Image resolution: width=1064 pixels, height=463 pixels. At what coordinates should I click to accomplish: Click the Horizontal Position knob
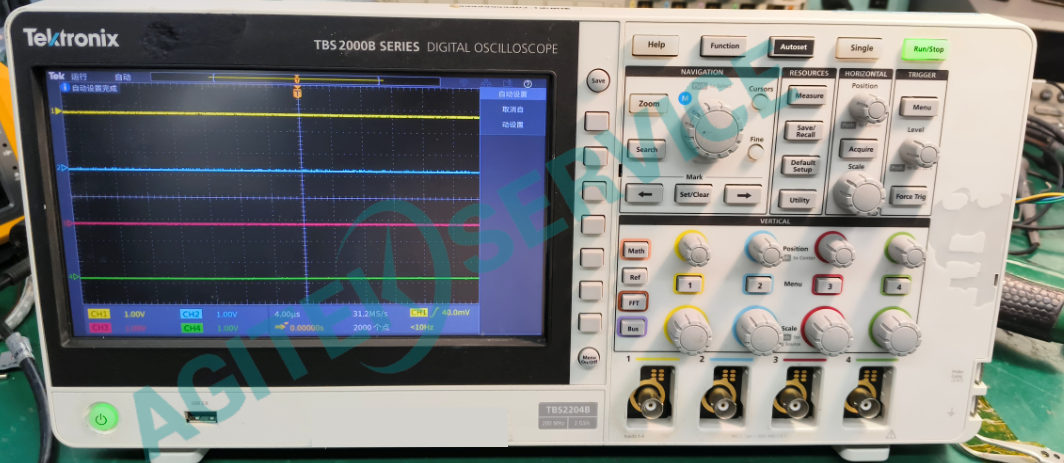(x=868, y=109)
